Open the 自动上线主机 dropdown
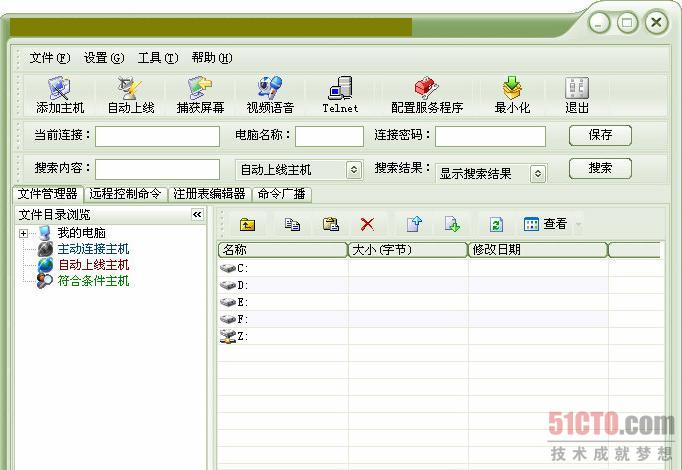This screenshot has width=682, height=470. (x=354, y=170)
